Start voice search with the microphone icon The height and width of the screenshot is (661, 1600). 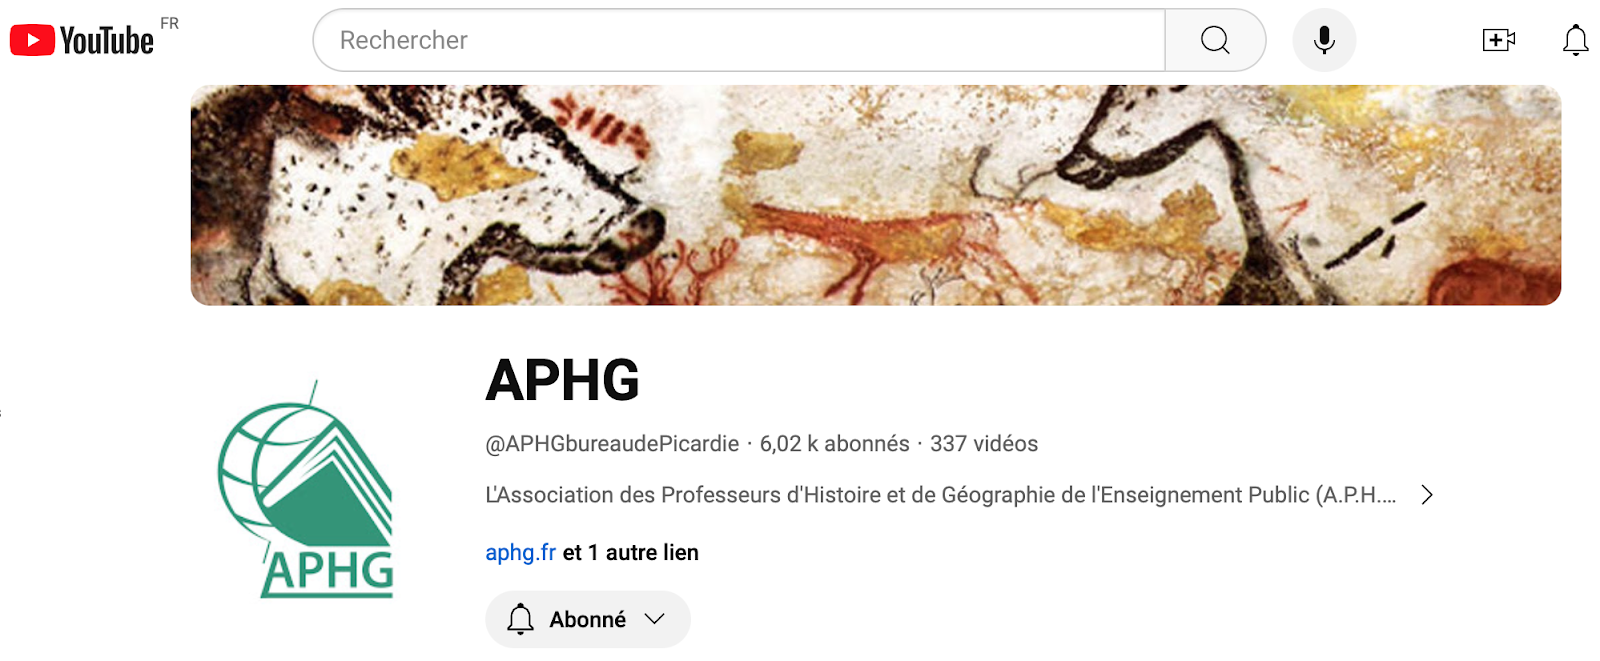1324,40
